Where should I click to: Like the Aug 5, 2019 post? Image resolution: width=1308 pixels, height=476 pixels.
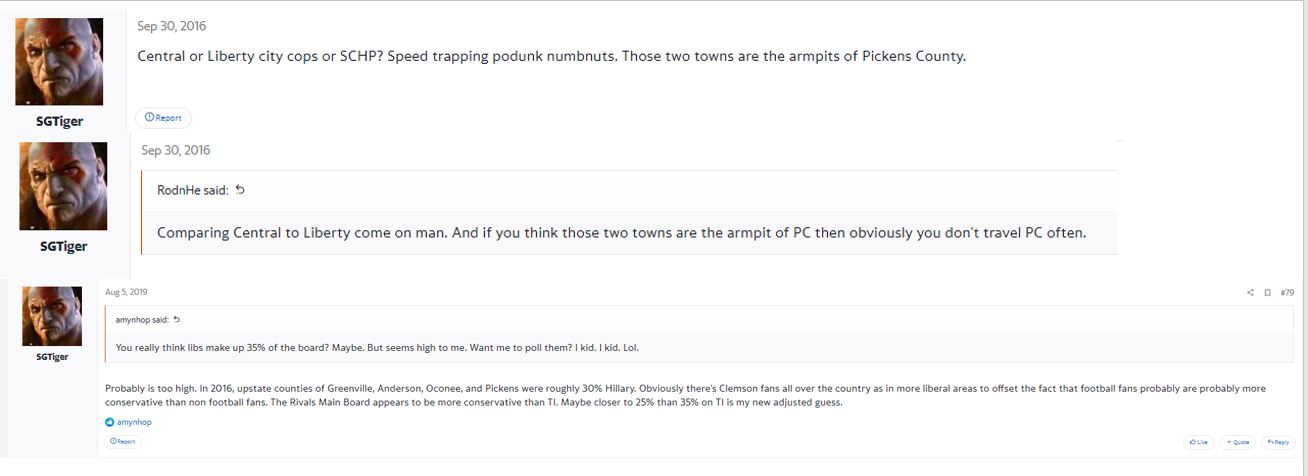point(1197,441)
